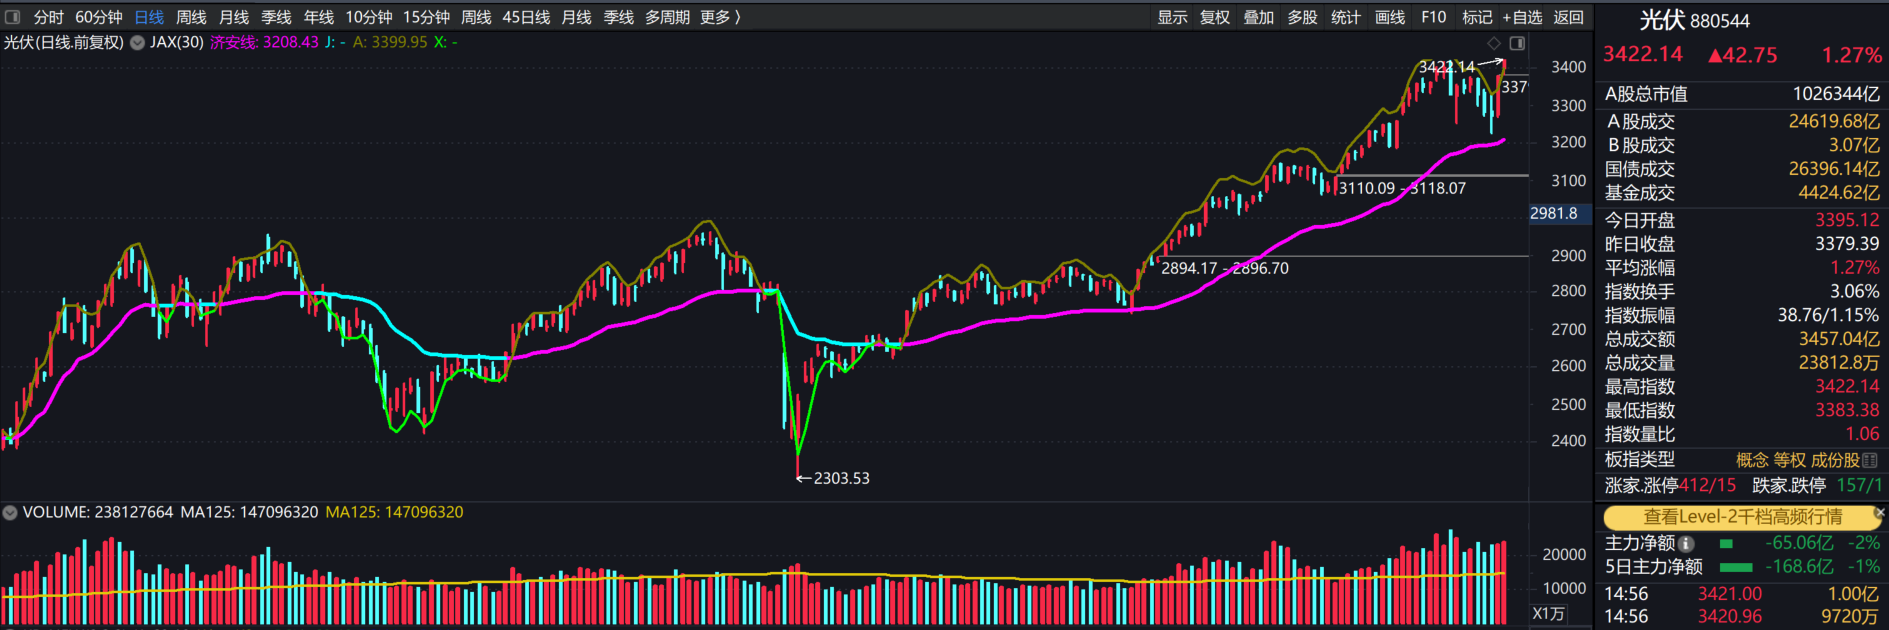Image resolution: width=1889 pixels, height=630 pixels.
Task: Select the 60分钟 period tab
Action: tap(99, 17)
